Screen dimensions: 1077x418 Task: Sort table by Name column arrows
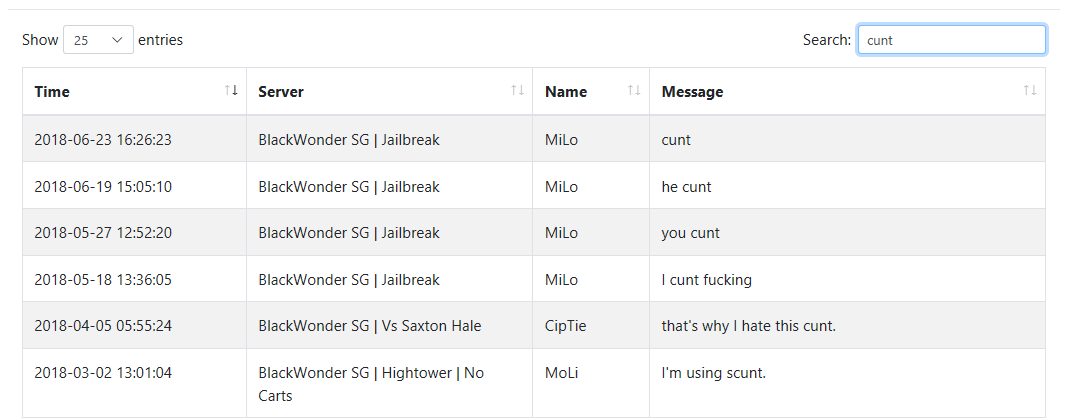(x=634, y=91)
